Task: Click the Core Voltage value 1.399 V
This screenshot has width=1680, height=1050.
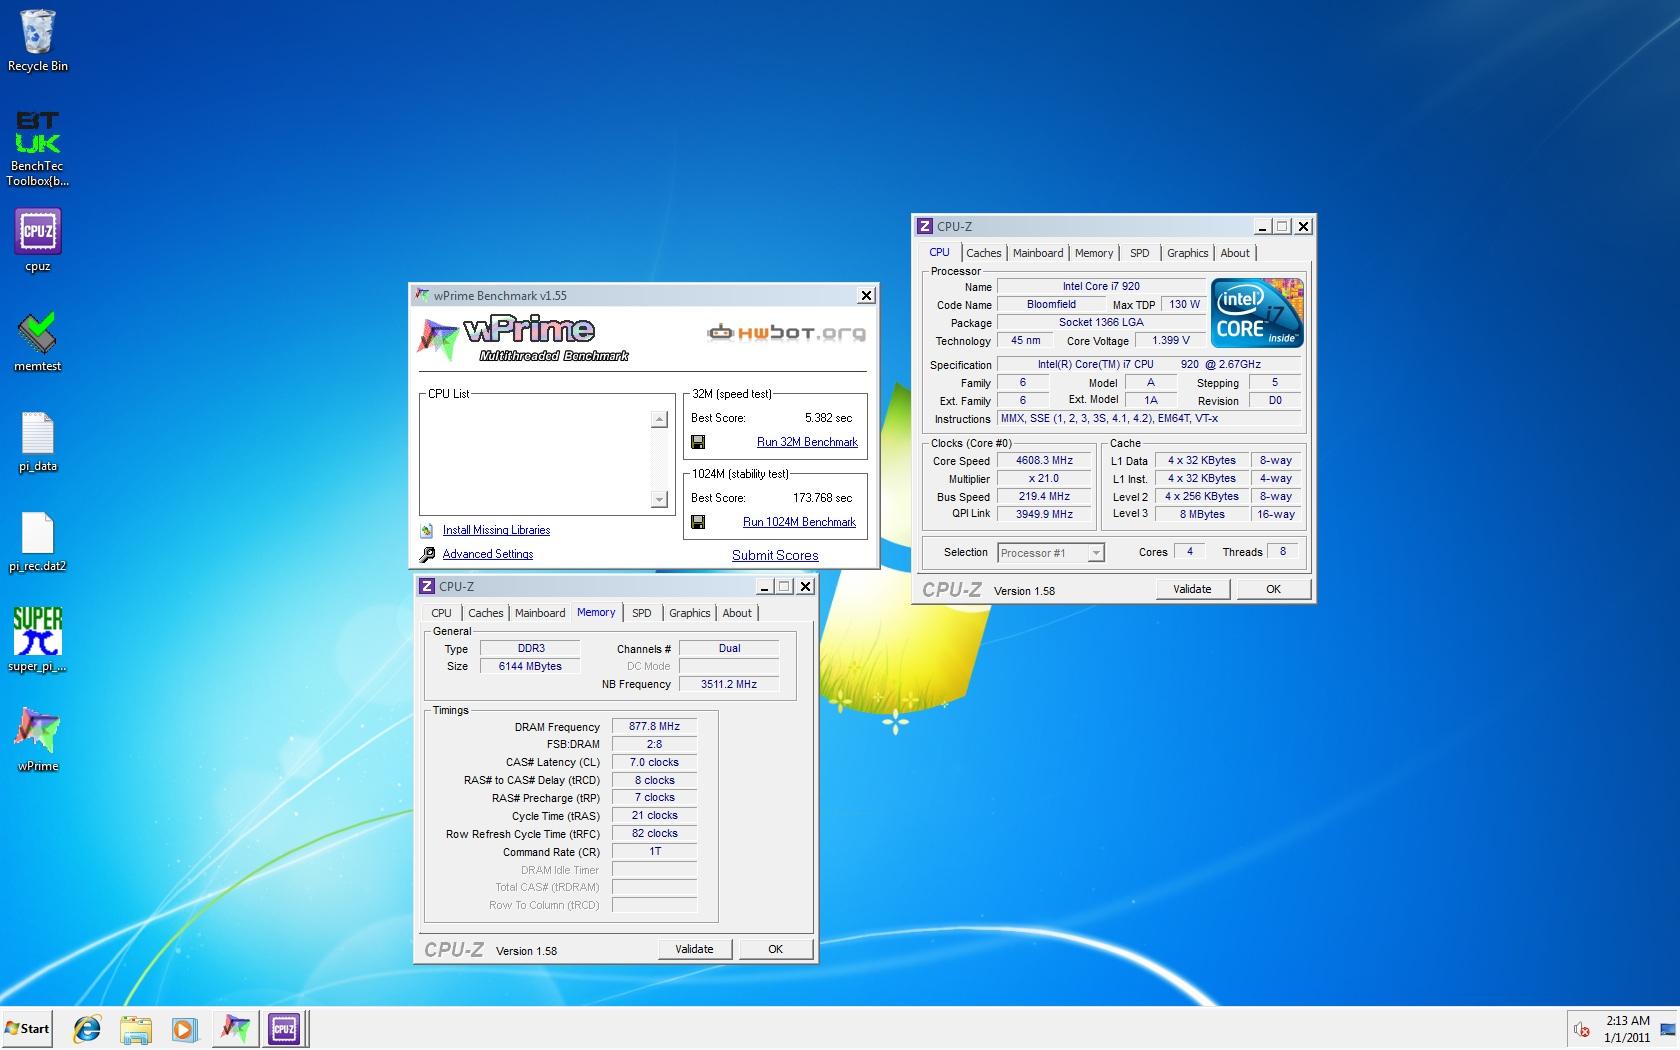Action: point(1170,341)
